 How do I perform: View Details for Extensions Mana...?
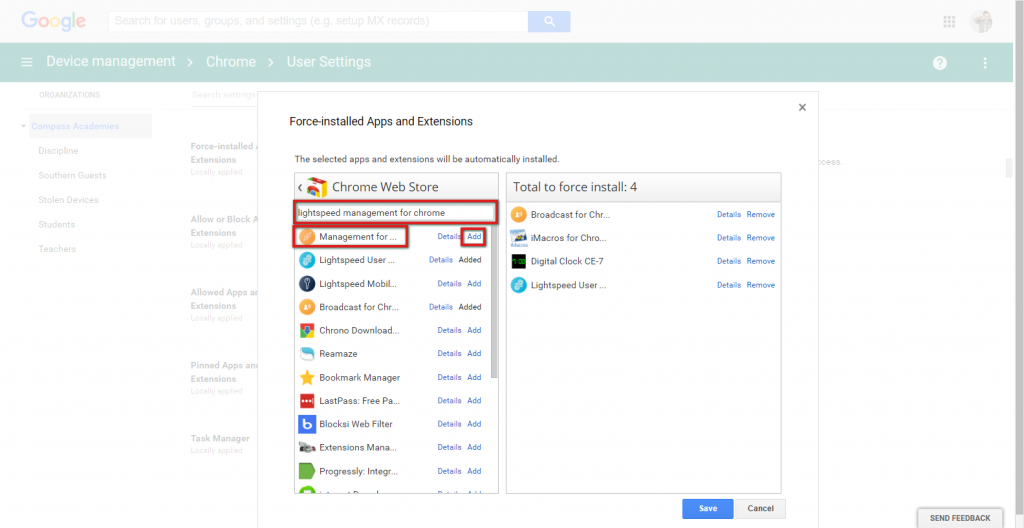pyautogui.click(x=449, y=448)
